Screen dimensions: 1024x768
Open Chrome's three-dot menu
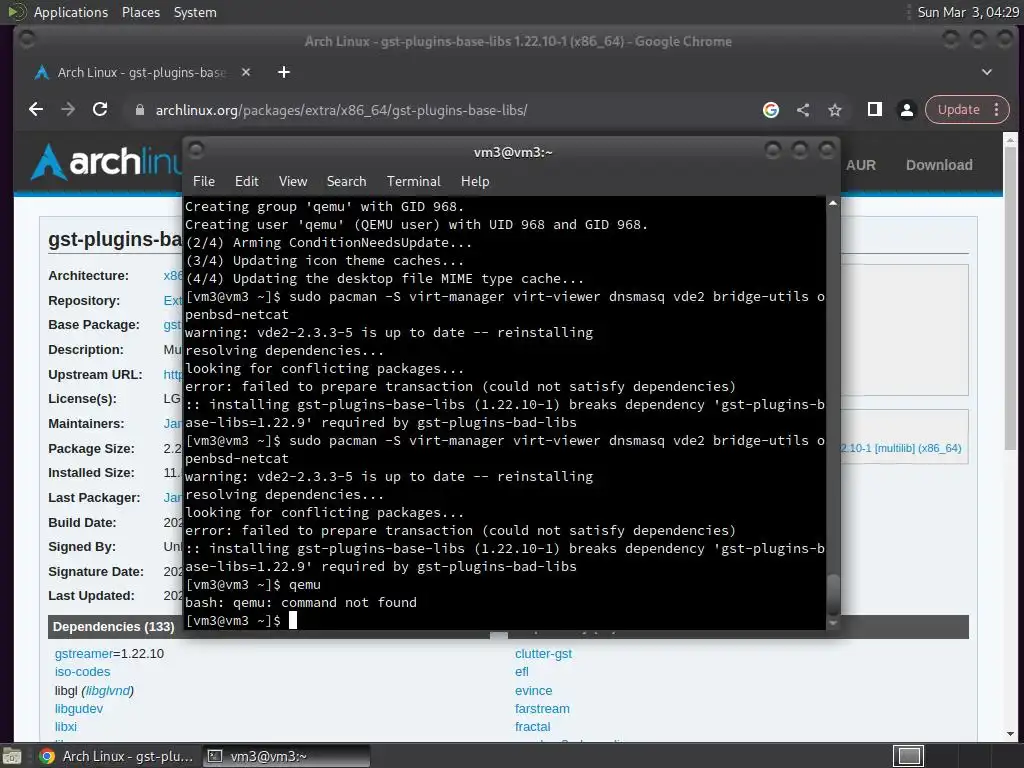click(x=997, y=110)
